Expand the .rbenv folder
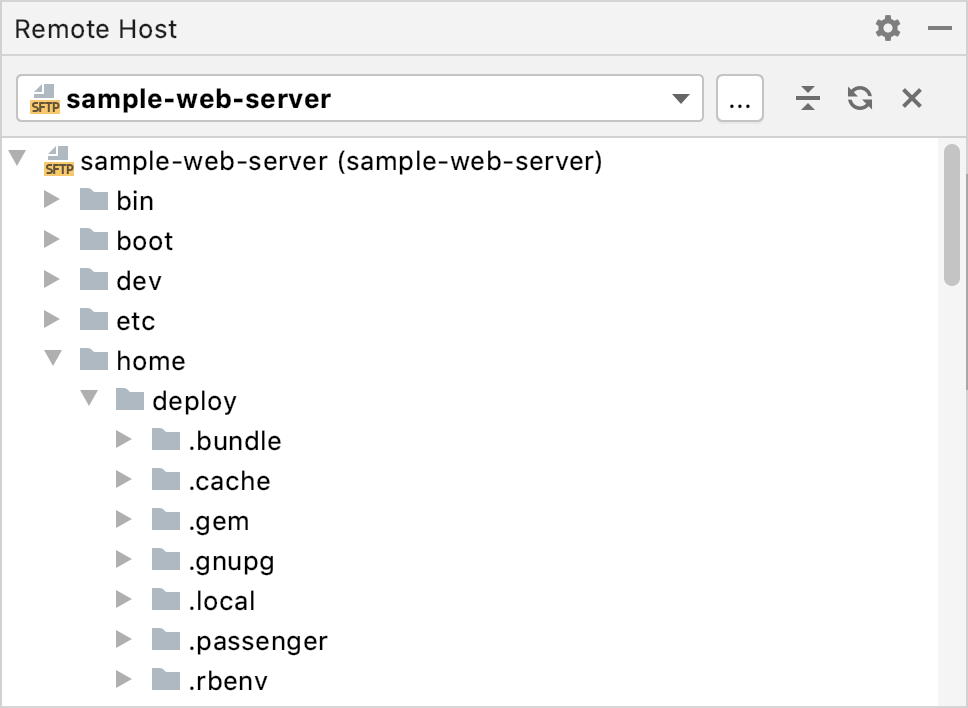This screenshot has height=708, width=968. [124, 680]
